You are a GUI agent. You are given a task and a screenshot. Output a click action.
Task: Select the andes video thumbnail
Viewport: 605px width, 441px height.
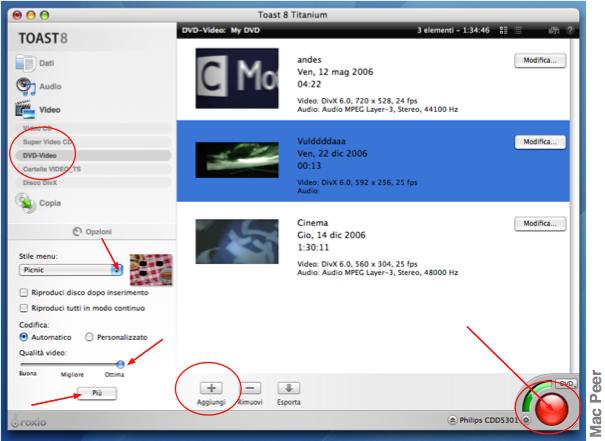tap(237, 78)
